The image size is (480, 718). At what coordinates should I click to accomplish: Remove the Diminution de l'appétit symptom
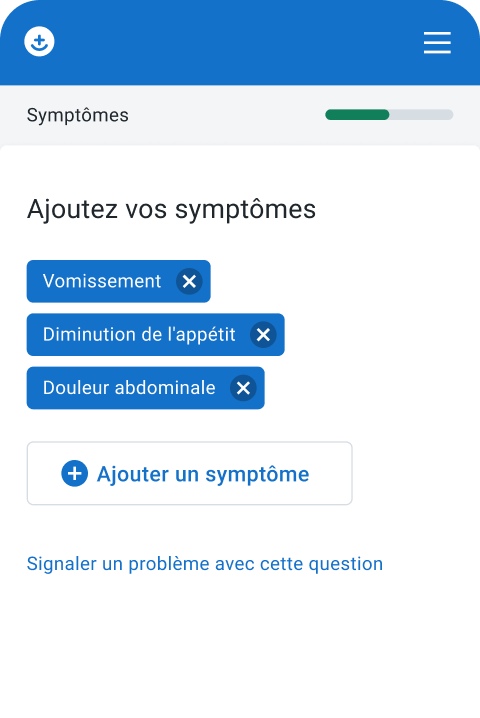coord(263,335)
